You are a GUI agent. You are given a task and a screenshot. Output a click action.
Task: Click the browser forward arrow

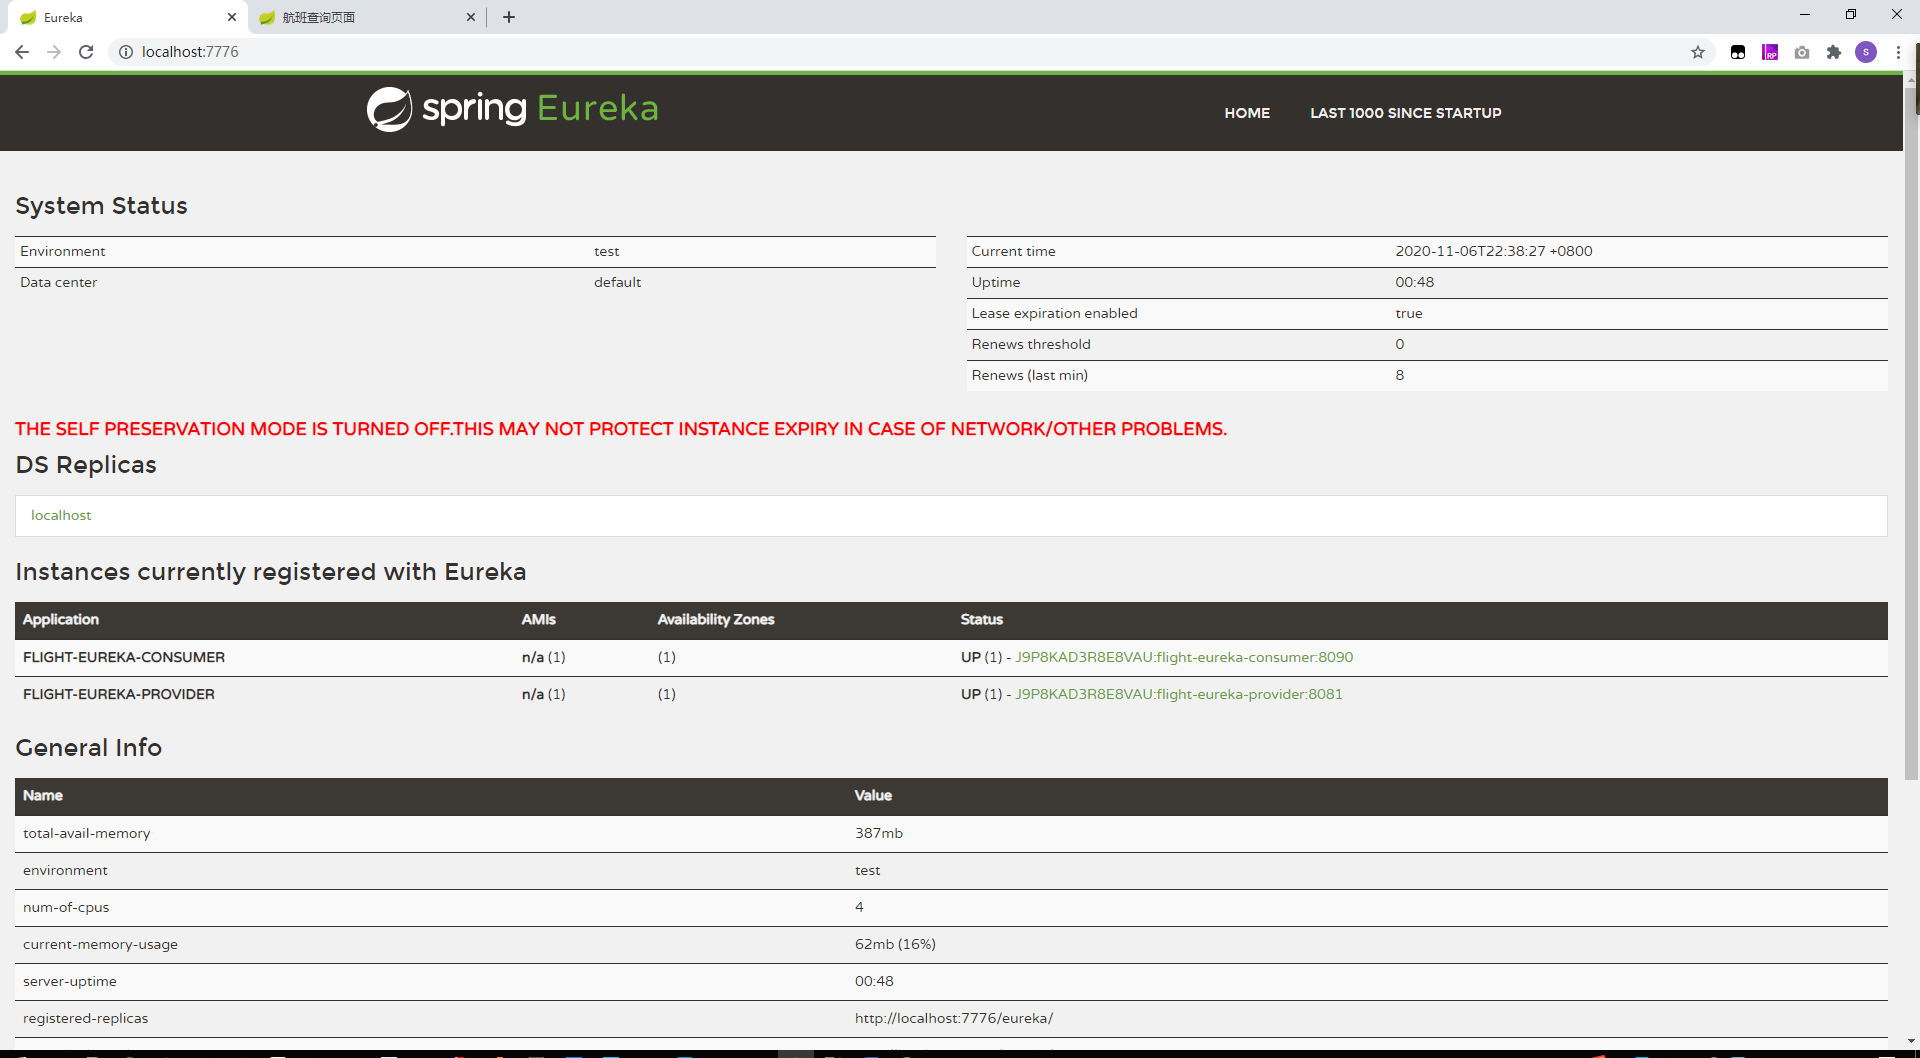coord(54,52)
